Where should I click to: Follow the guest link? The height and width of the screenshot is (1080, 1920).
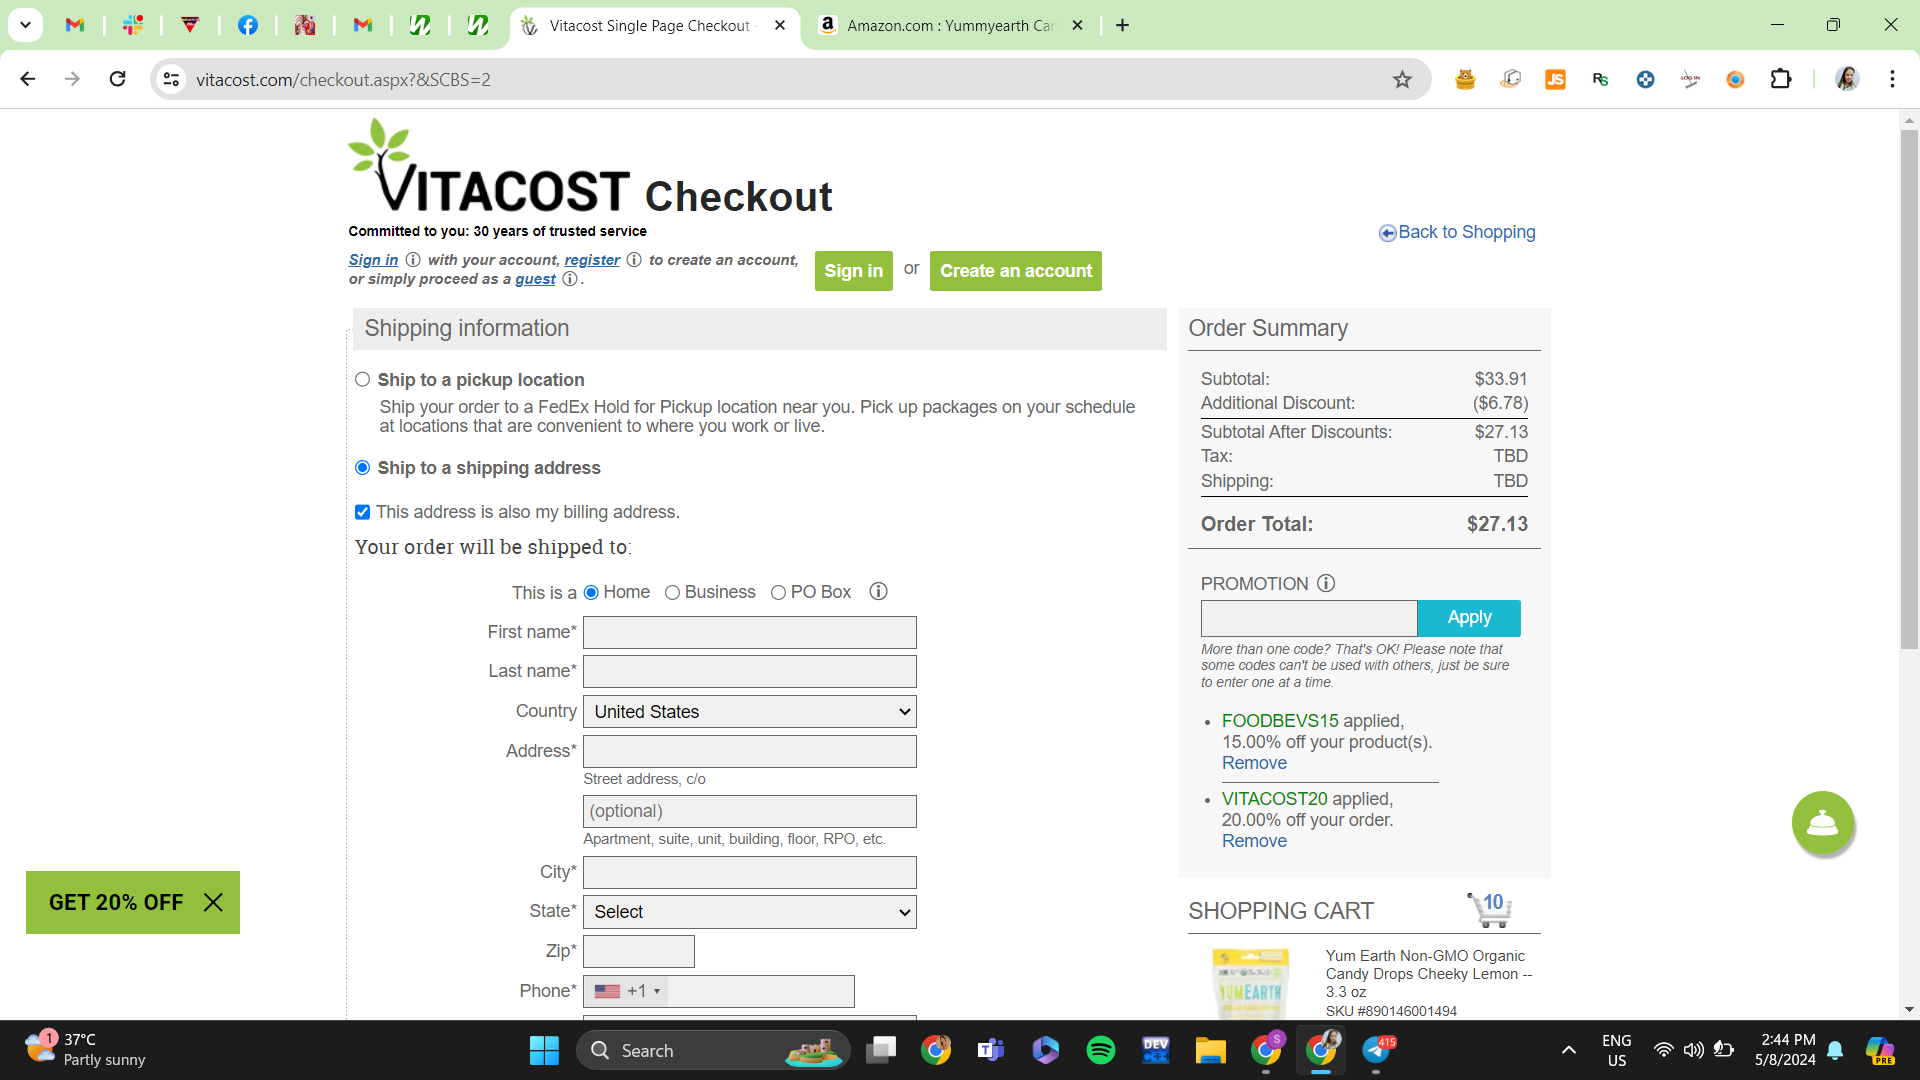click(x=535, y=279)
